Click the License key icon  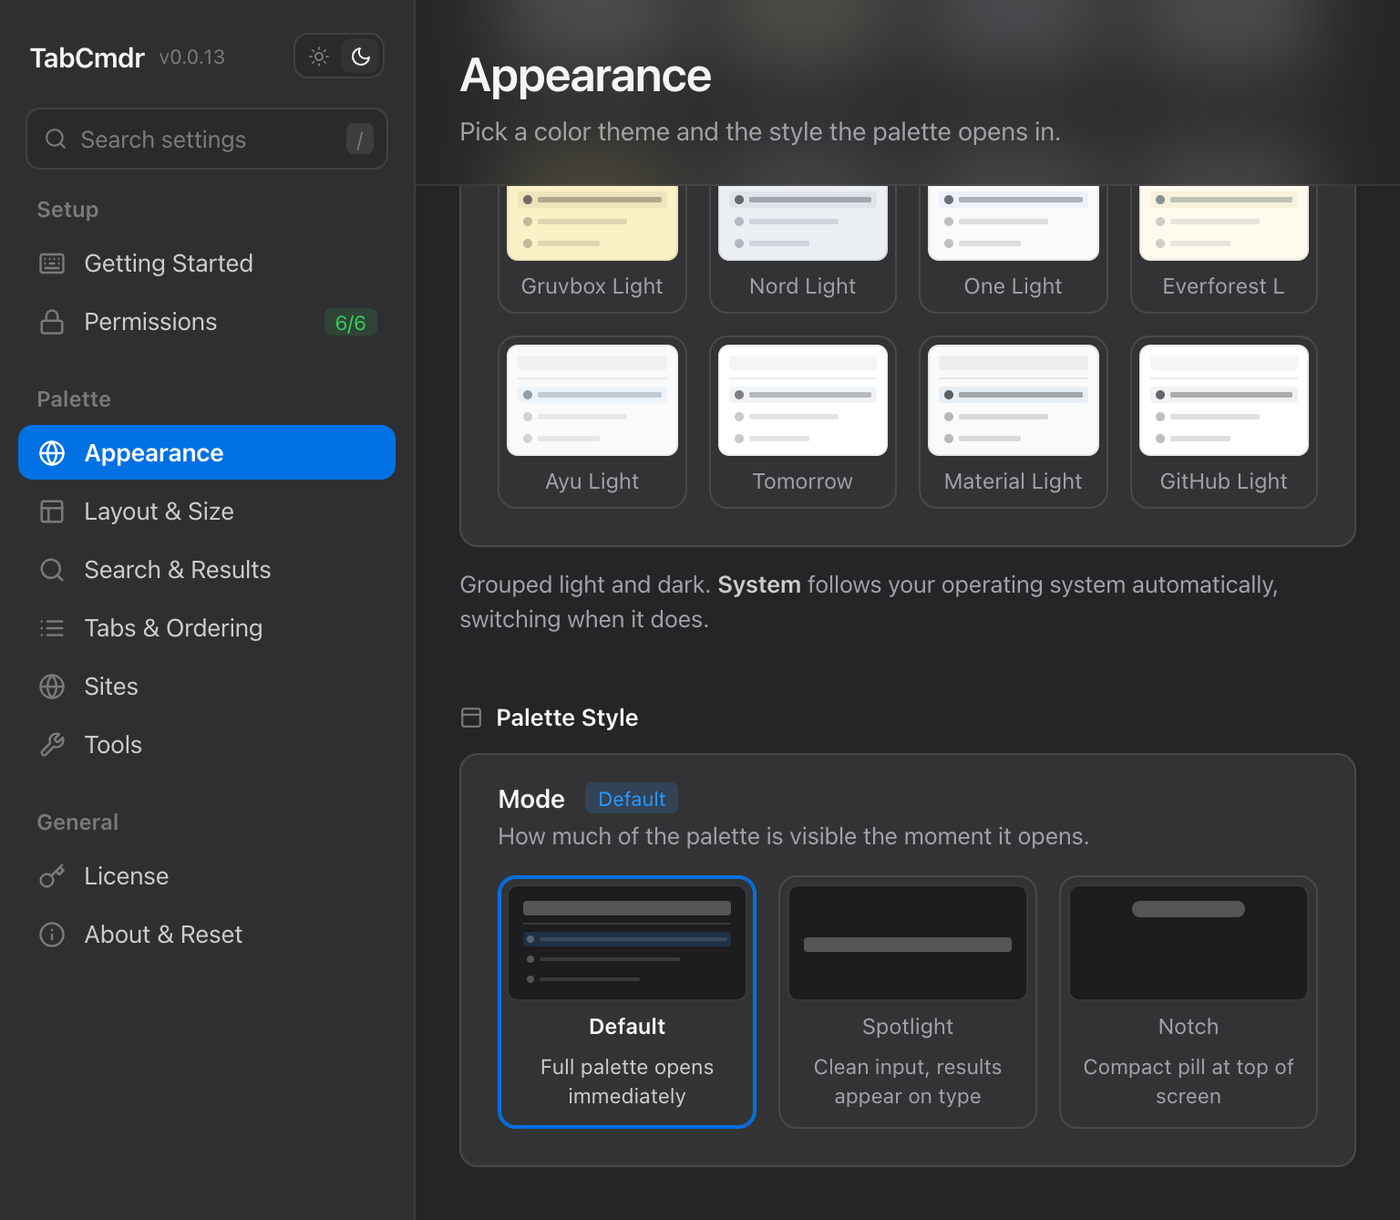click(x=52, y=876)
